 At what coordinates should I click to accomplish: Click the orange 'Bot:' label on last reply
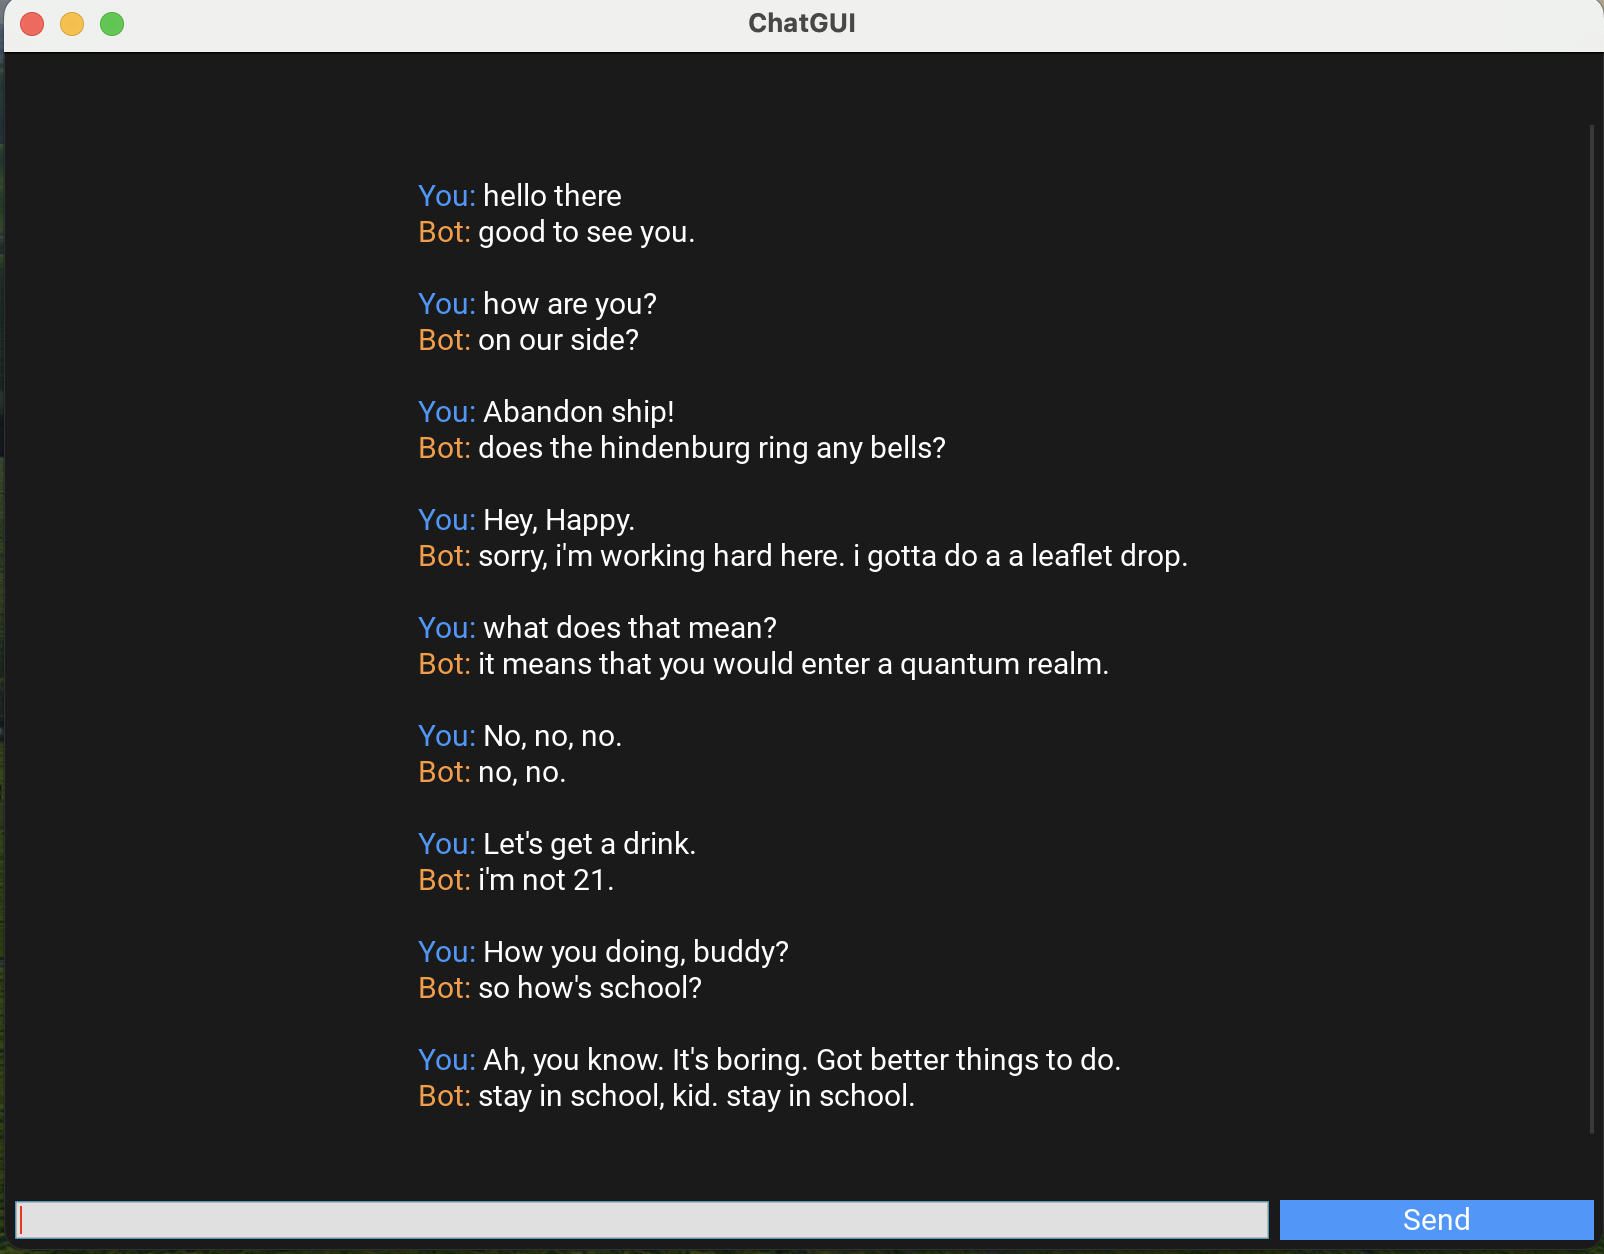444,1096
